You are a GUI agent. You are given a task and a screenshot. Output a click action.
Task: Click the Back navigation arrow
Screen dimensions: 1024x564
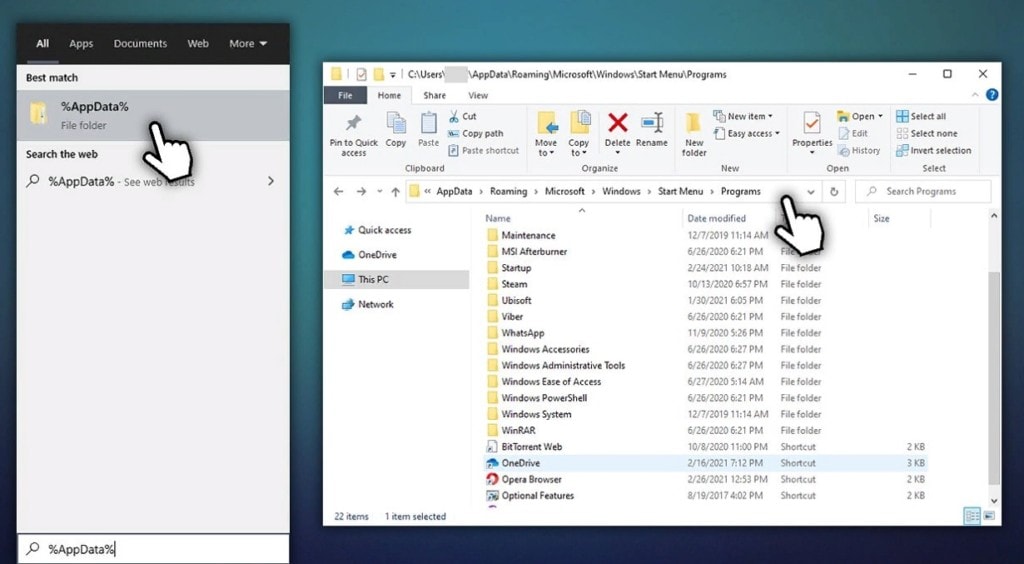click(x=338, y=191)
